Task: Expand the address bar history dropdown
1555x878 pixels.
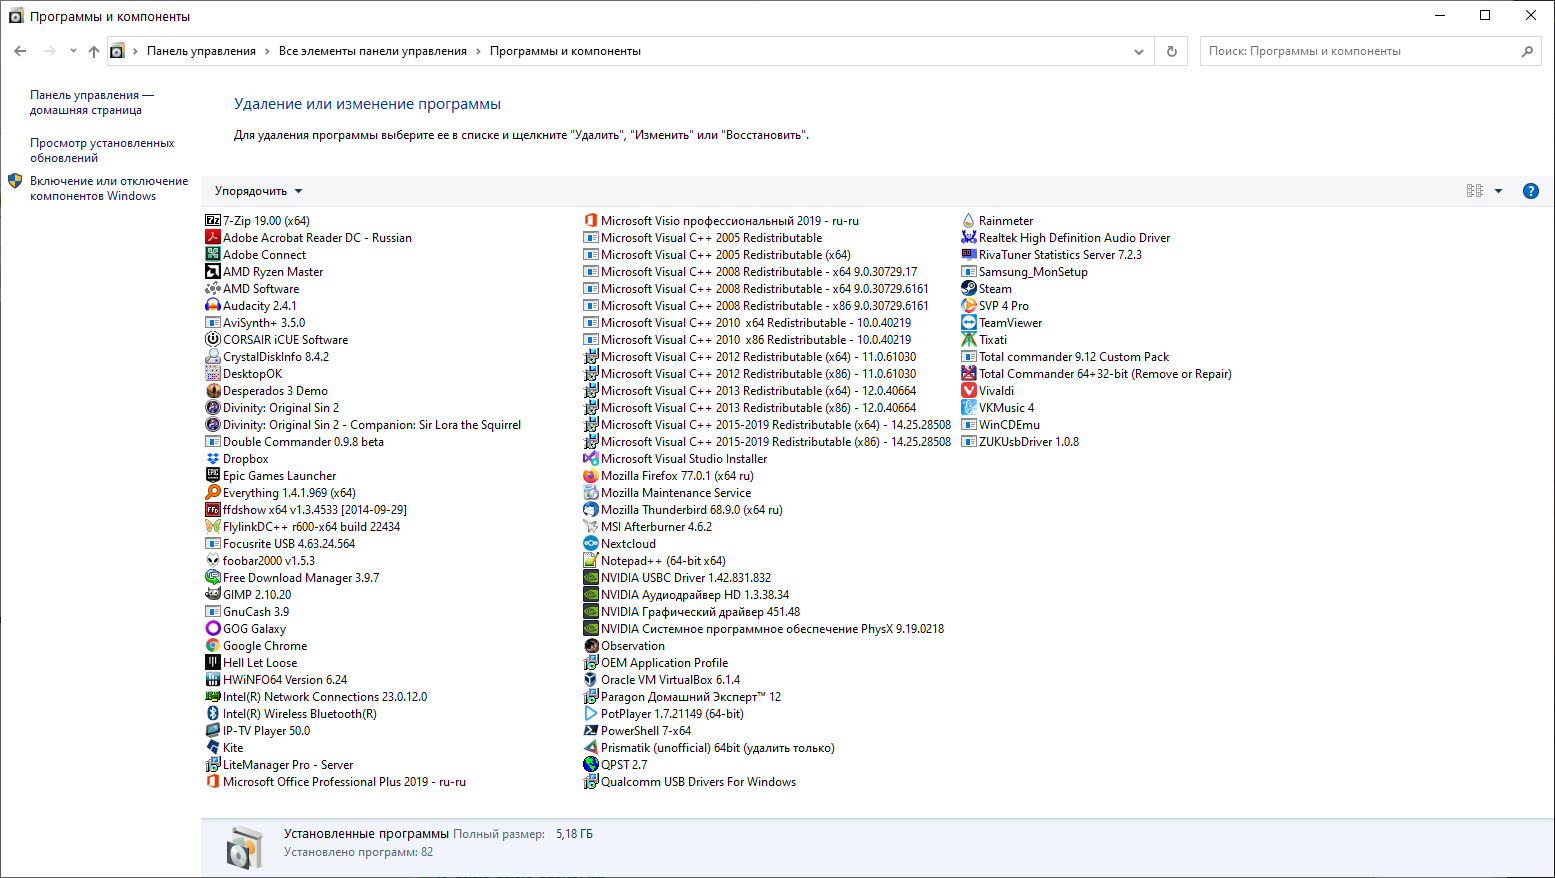Action: click(x=1138, y=51)
